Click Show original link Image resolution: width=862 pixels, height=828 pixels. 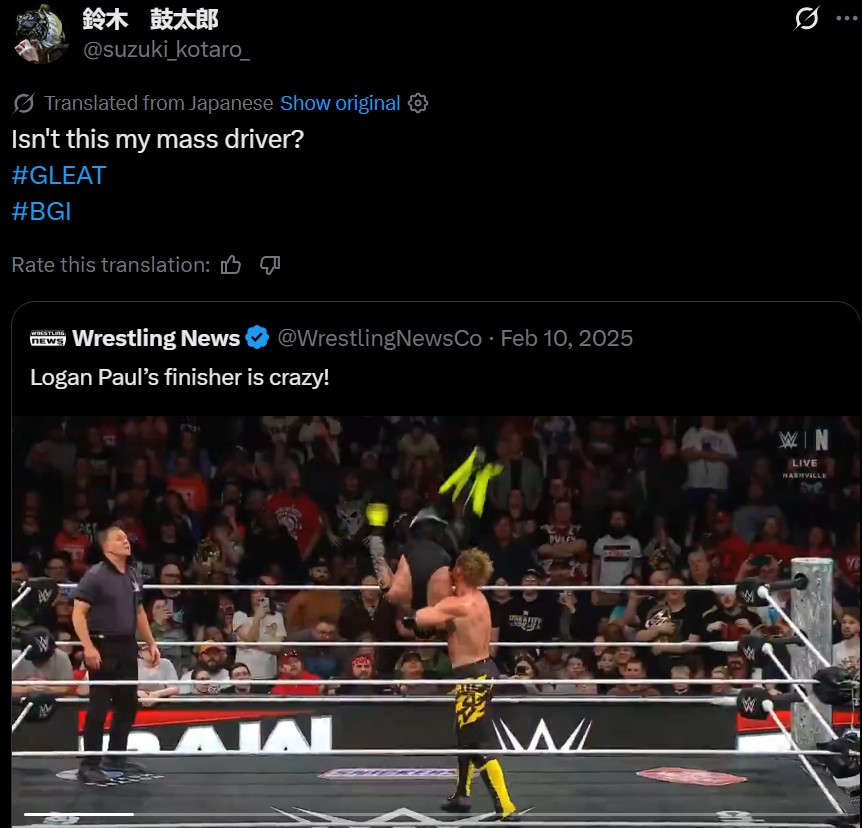pos(340,103)
